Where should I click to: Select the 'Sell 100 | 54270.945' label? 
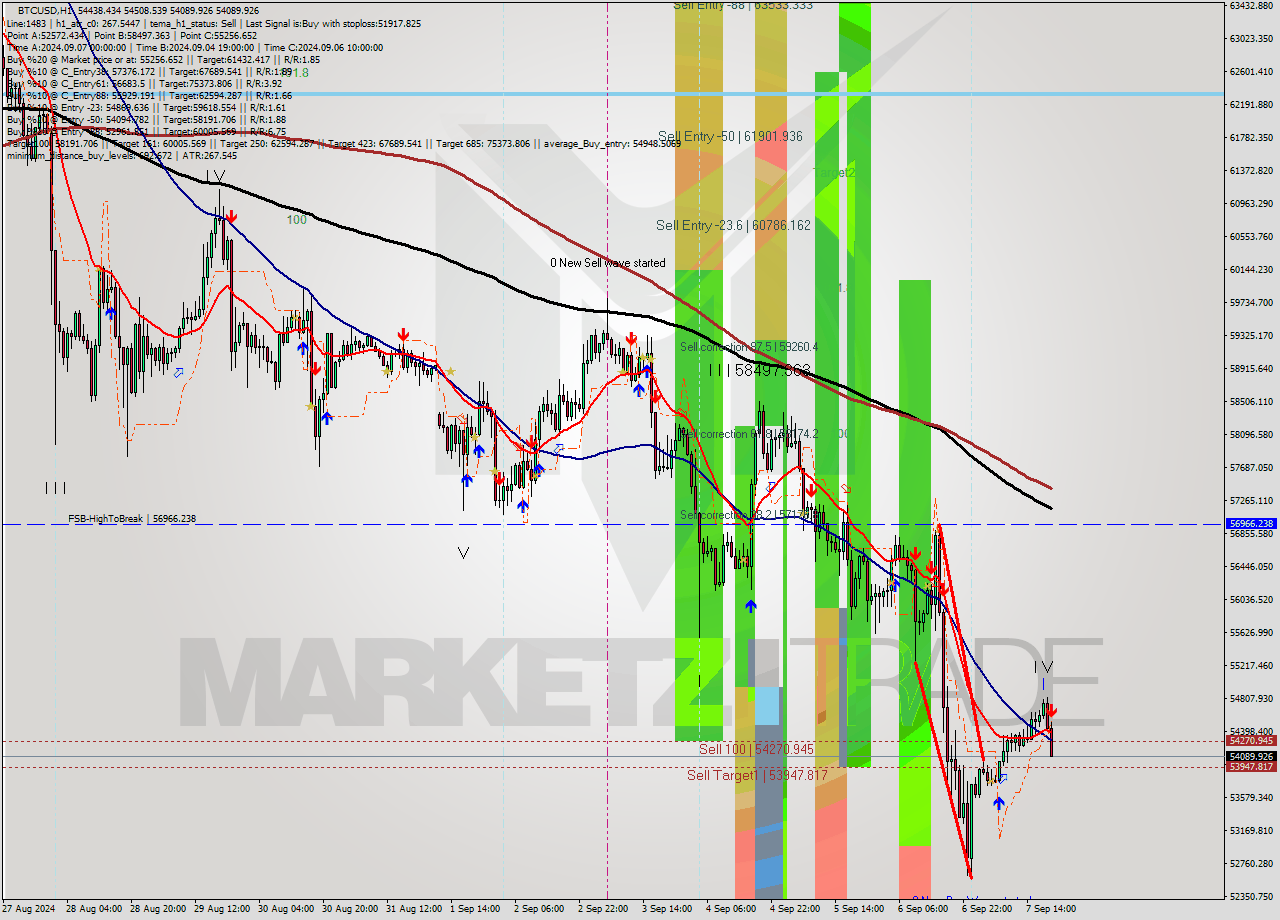click(x=756, y=749)
